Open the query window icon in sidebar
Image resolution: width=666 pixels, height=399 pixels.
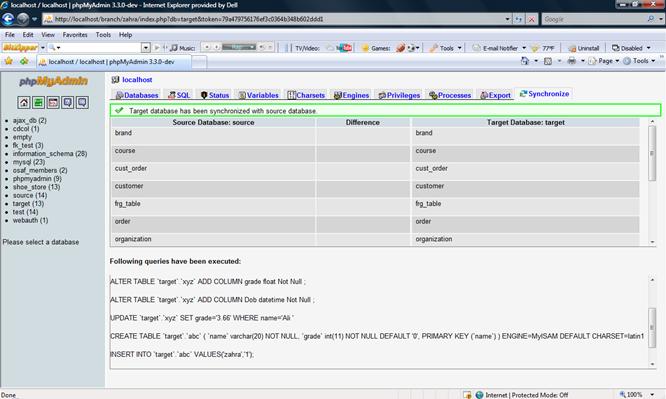tap(53, 102)
